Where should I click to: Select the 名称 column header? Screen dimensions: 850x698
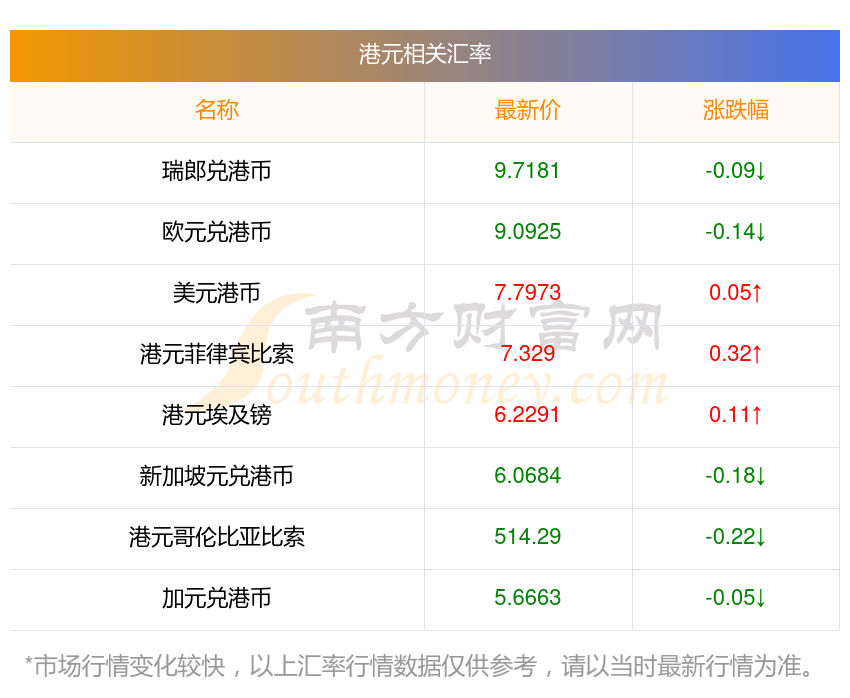pyautogui.click(x=217, y=110)
